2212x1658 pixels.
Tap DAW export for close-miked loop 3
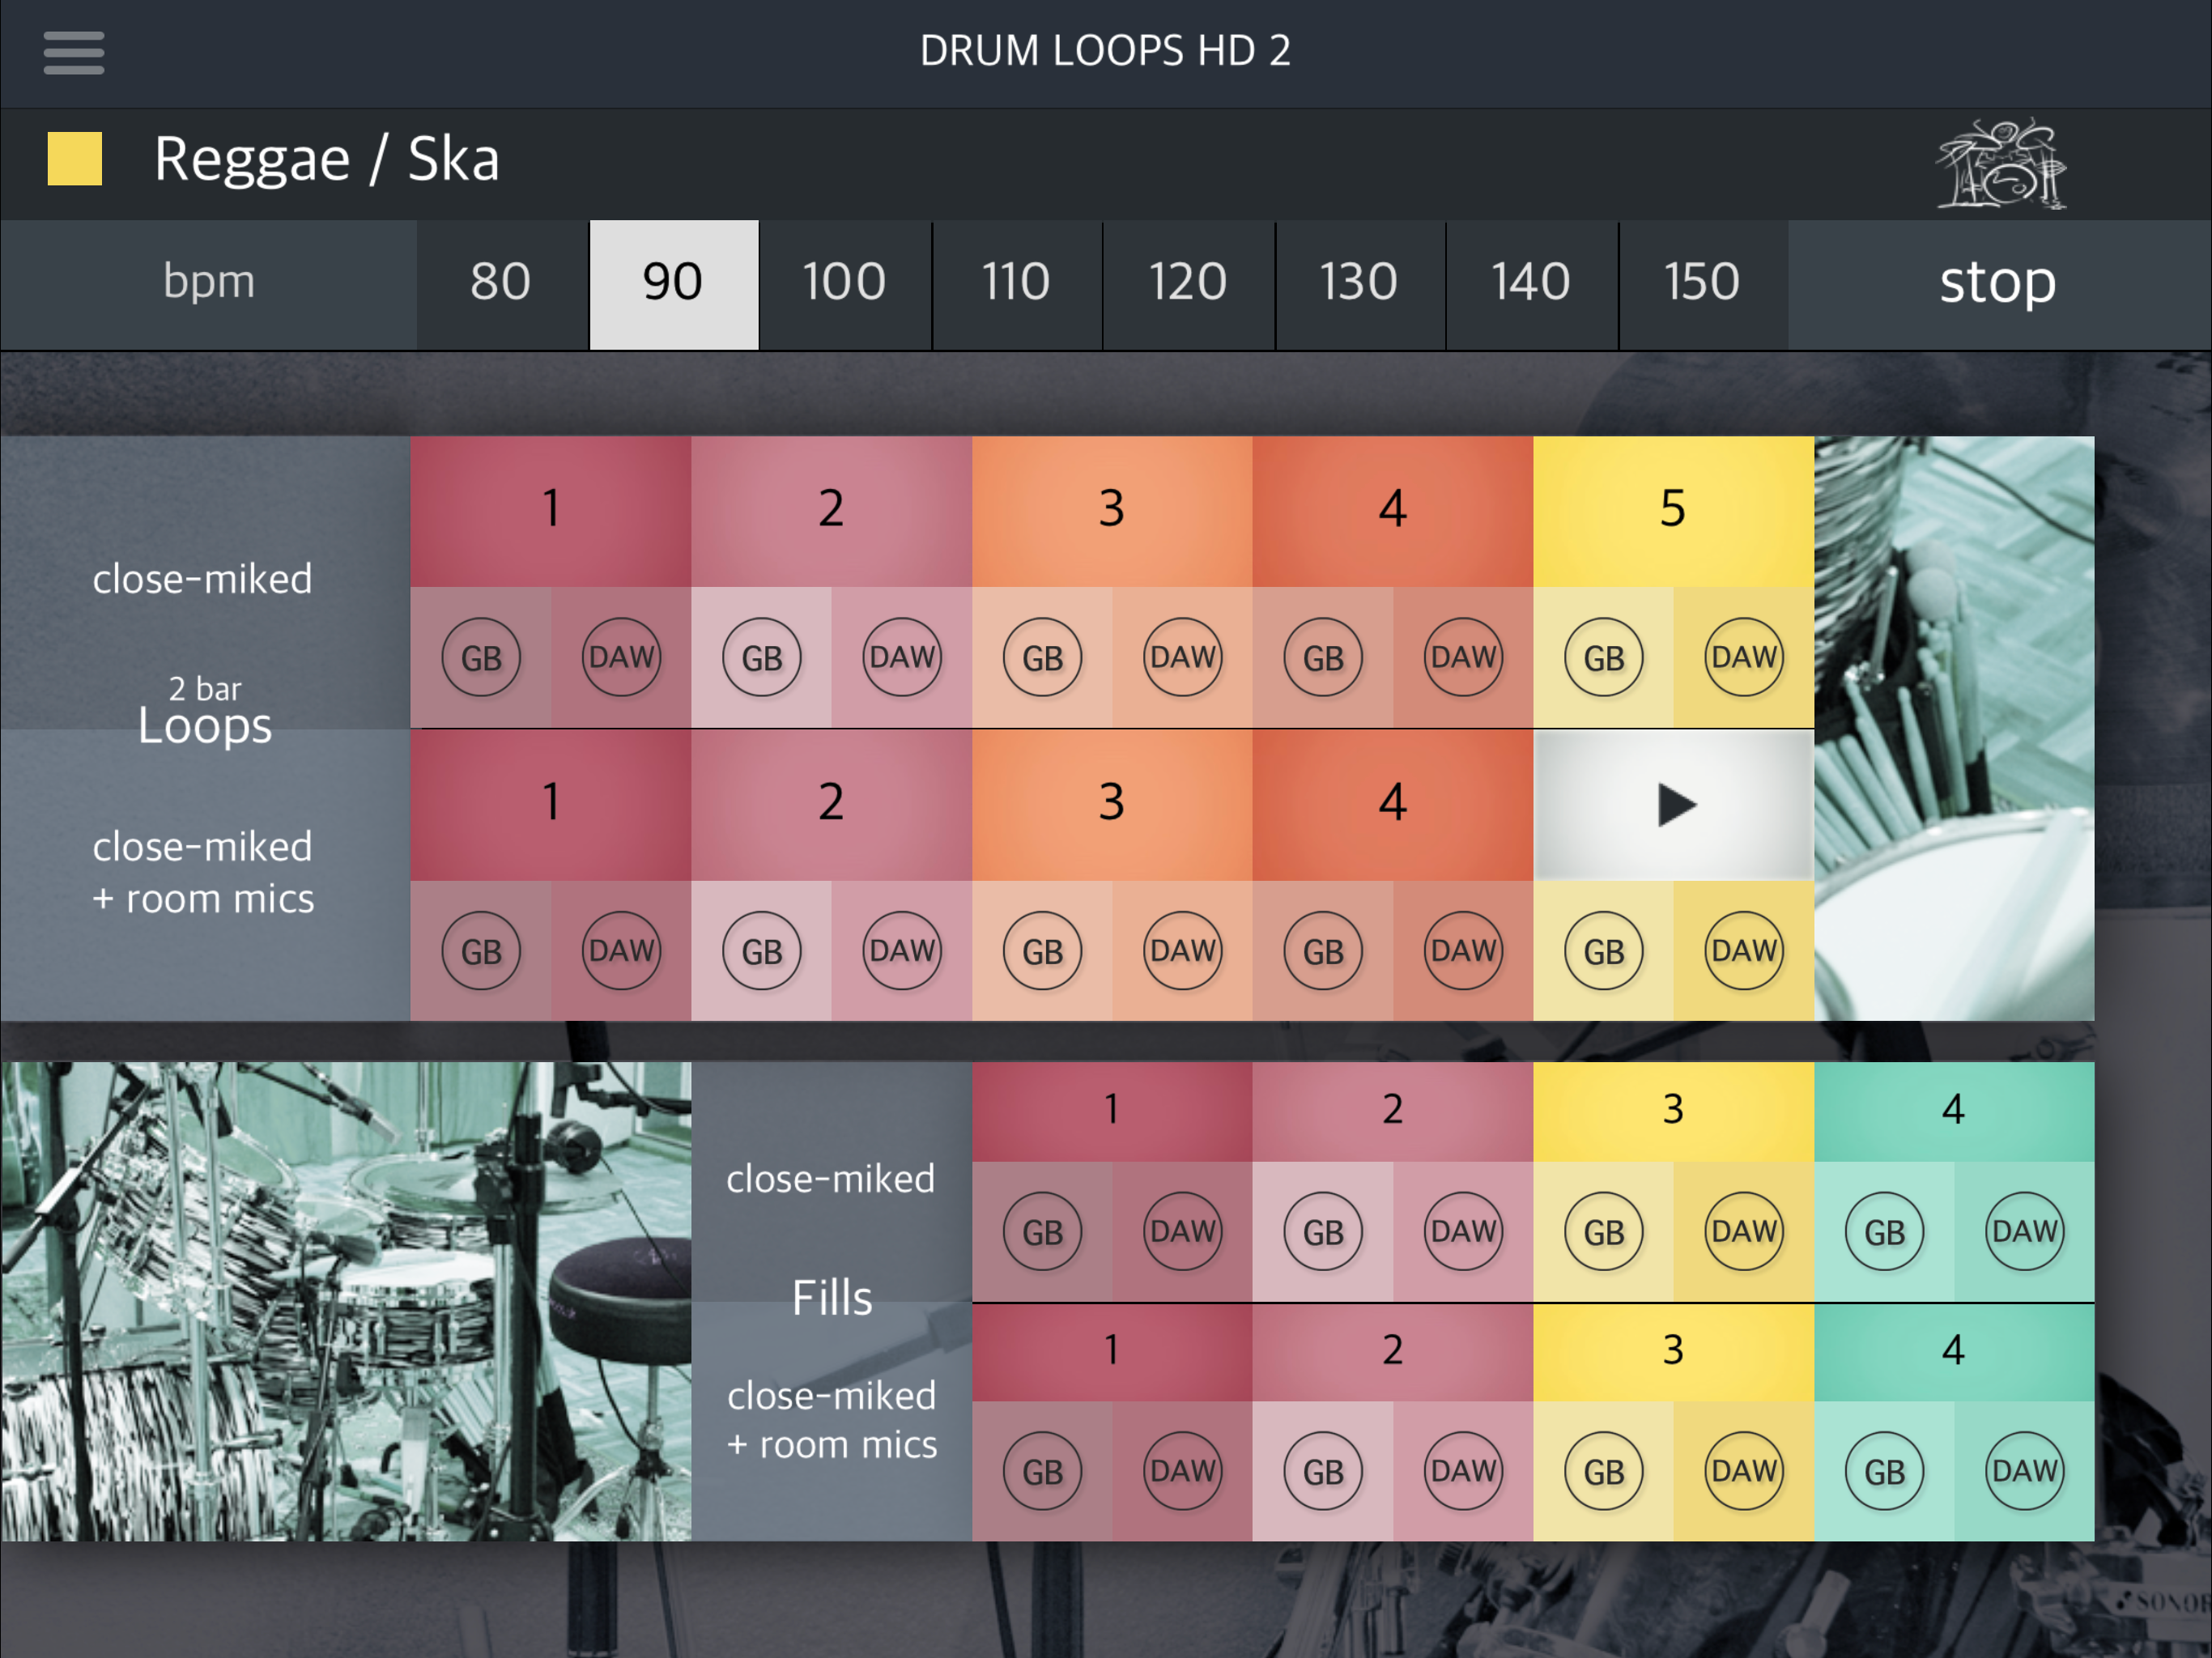pos(1183,658)
